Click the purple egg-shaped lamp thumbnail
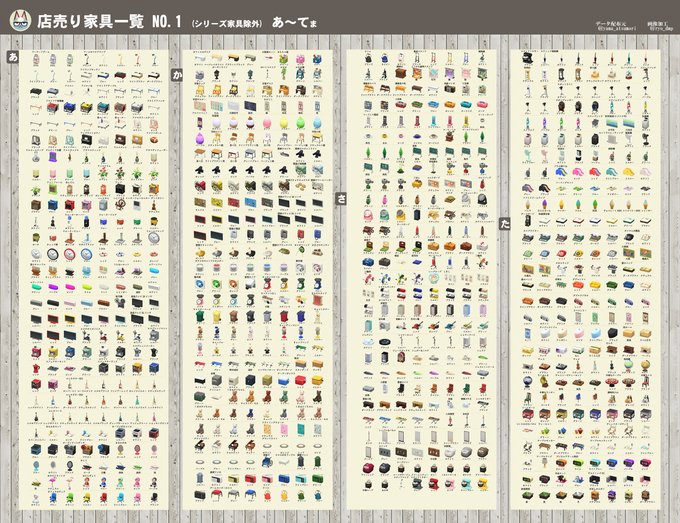The height and width of the screenshot is (523, 680). coord(199,139)
